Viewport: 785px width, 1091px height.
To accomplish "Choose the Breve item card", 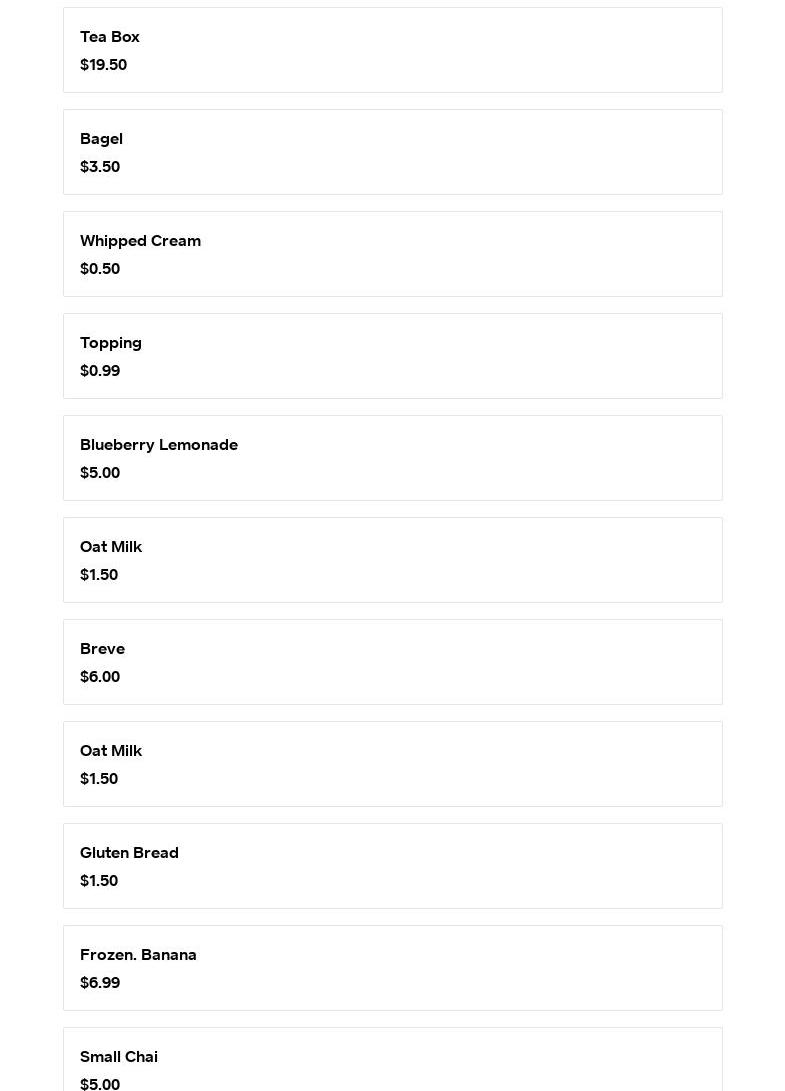I will pos(392,662).
